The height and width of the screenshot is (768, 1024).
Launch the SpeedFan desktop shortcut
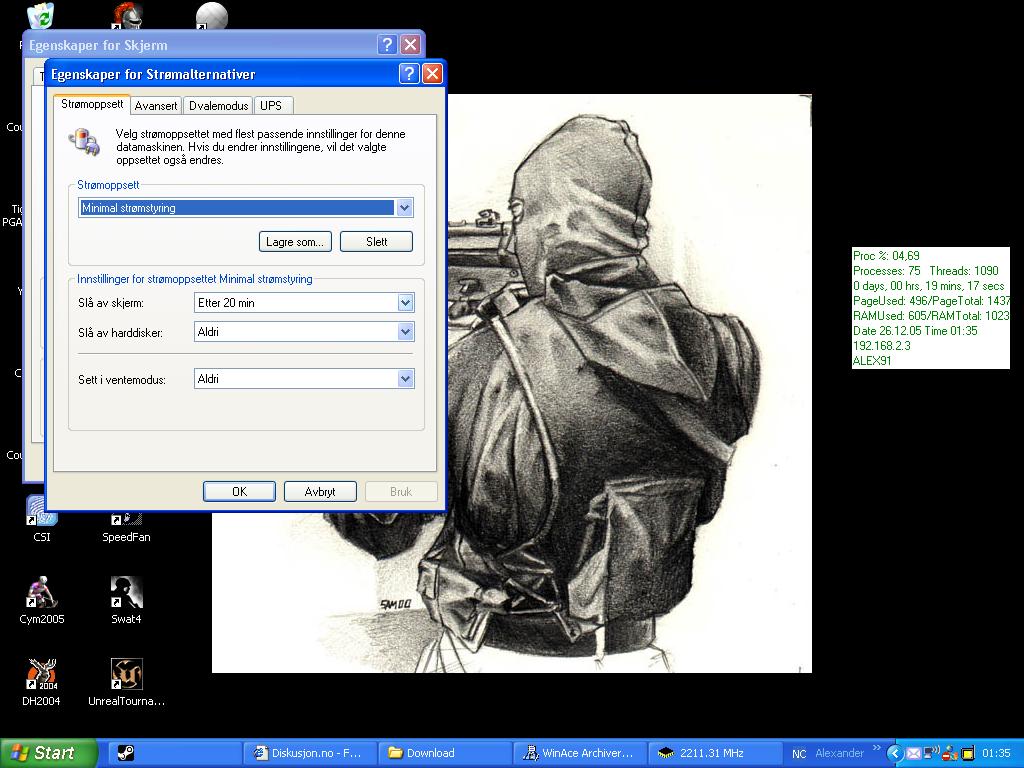point(126,528)
